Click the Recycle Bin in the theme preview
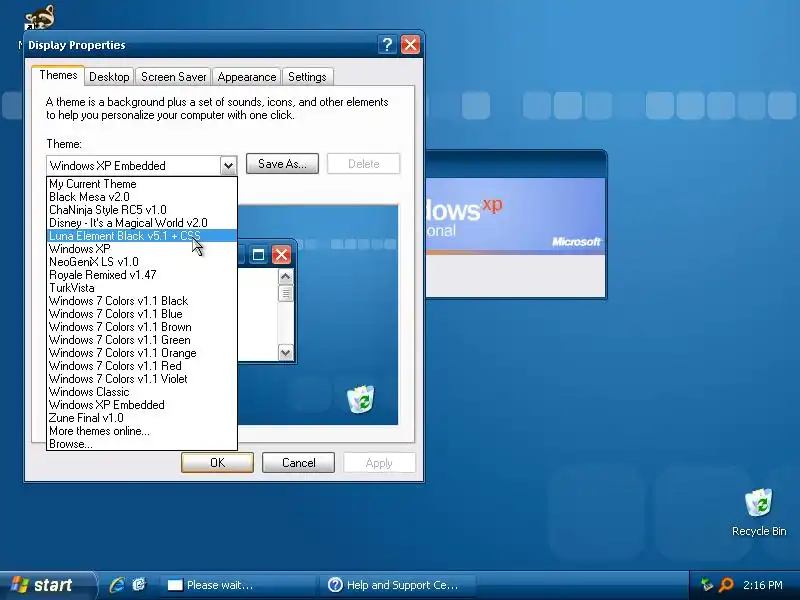The image size is (800, 600). coord(361,399)
